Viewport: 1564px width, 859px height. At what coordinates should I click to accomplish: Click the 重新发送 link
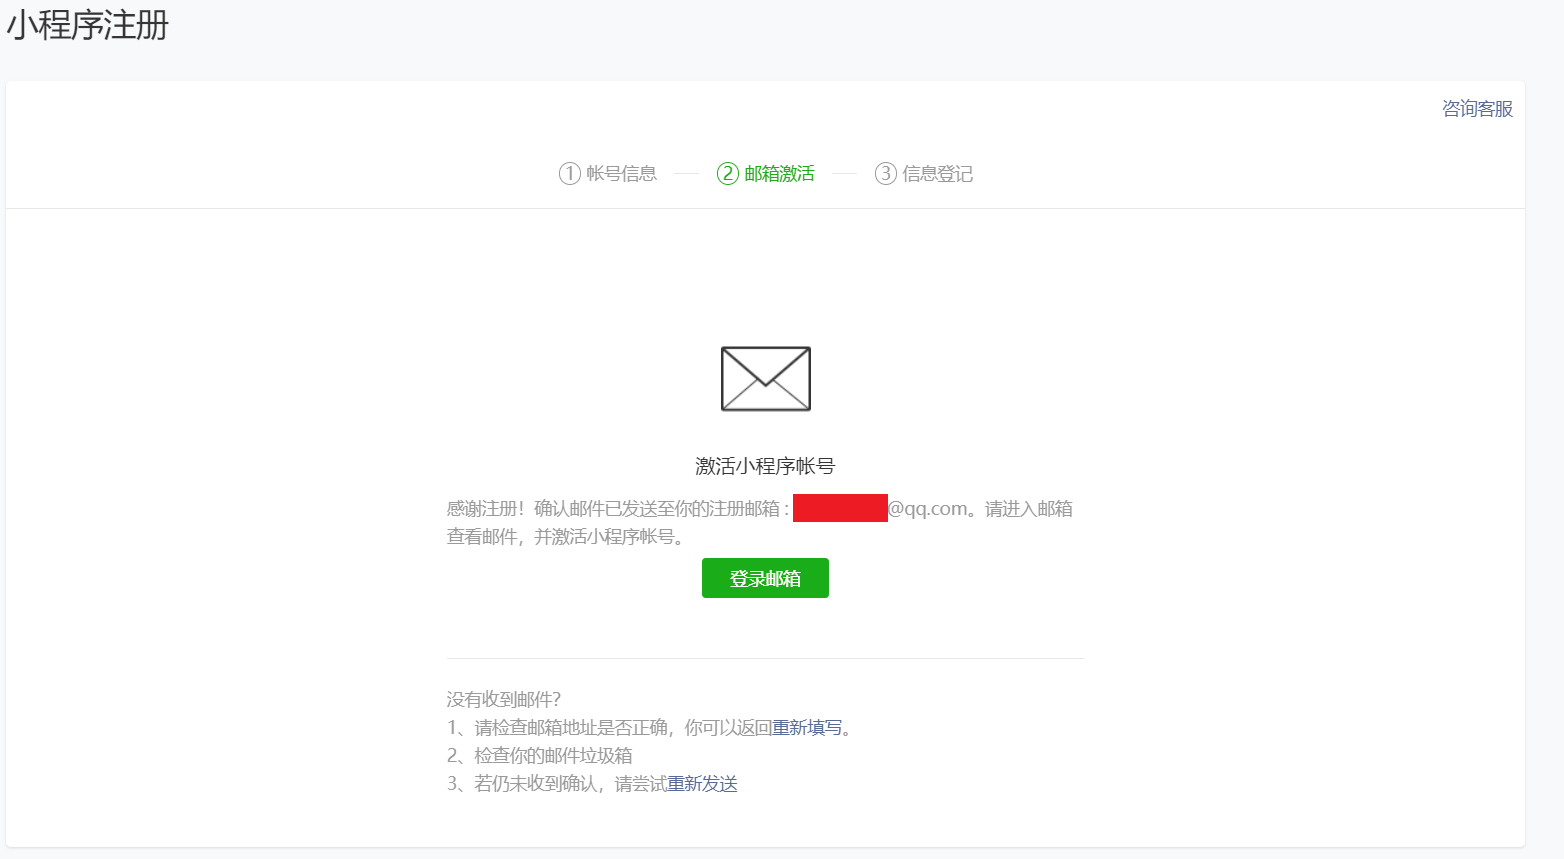(x=702, y=783)
